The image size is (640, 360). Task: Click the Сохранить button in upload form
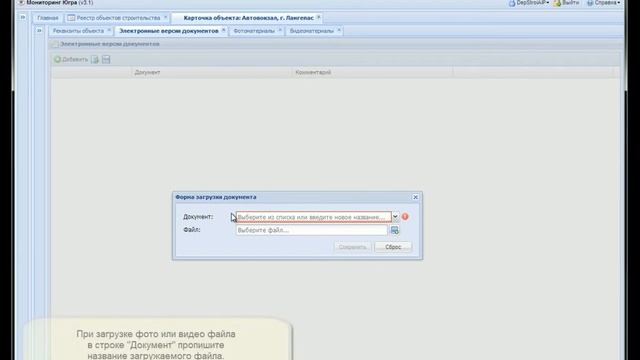(x=352, y=247)
